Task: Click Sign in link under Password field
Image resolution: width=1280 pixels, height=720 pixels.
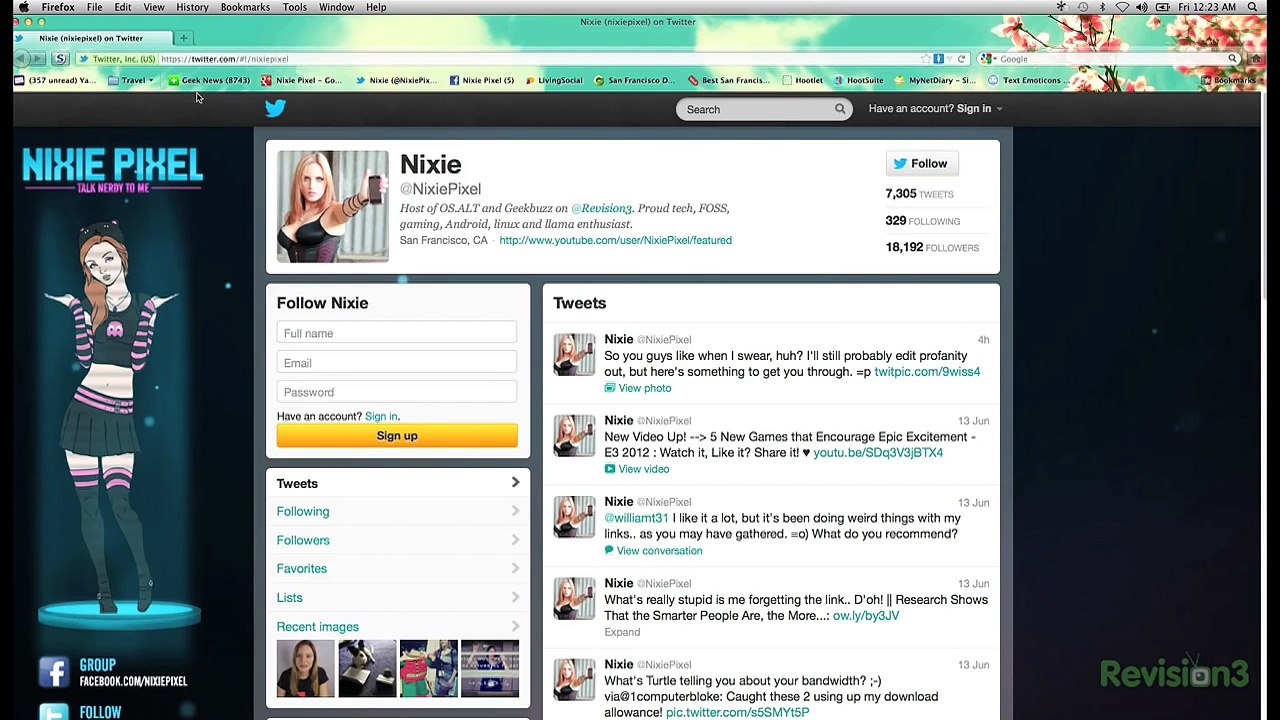Action: click(x=381, y=417)
